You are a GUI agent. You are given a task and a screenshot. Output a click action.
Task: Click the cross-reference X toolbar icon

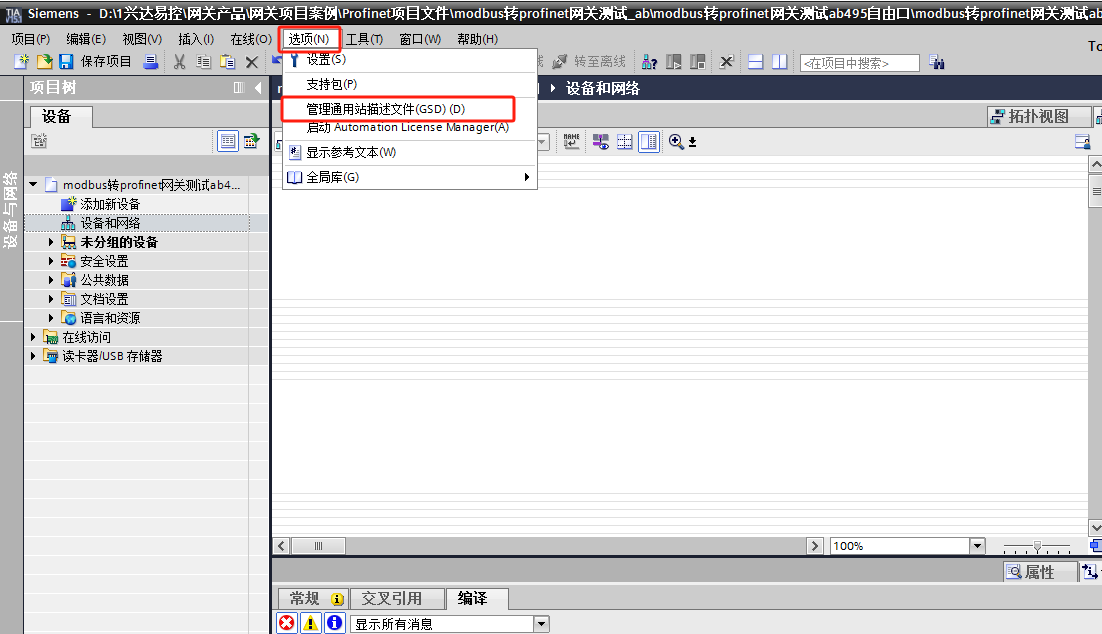(x=726, y=62)
